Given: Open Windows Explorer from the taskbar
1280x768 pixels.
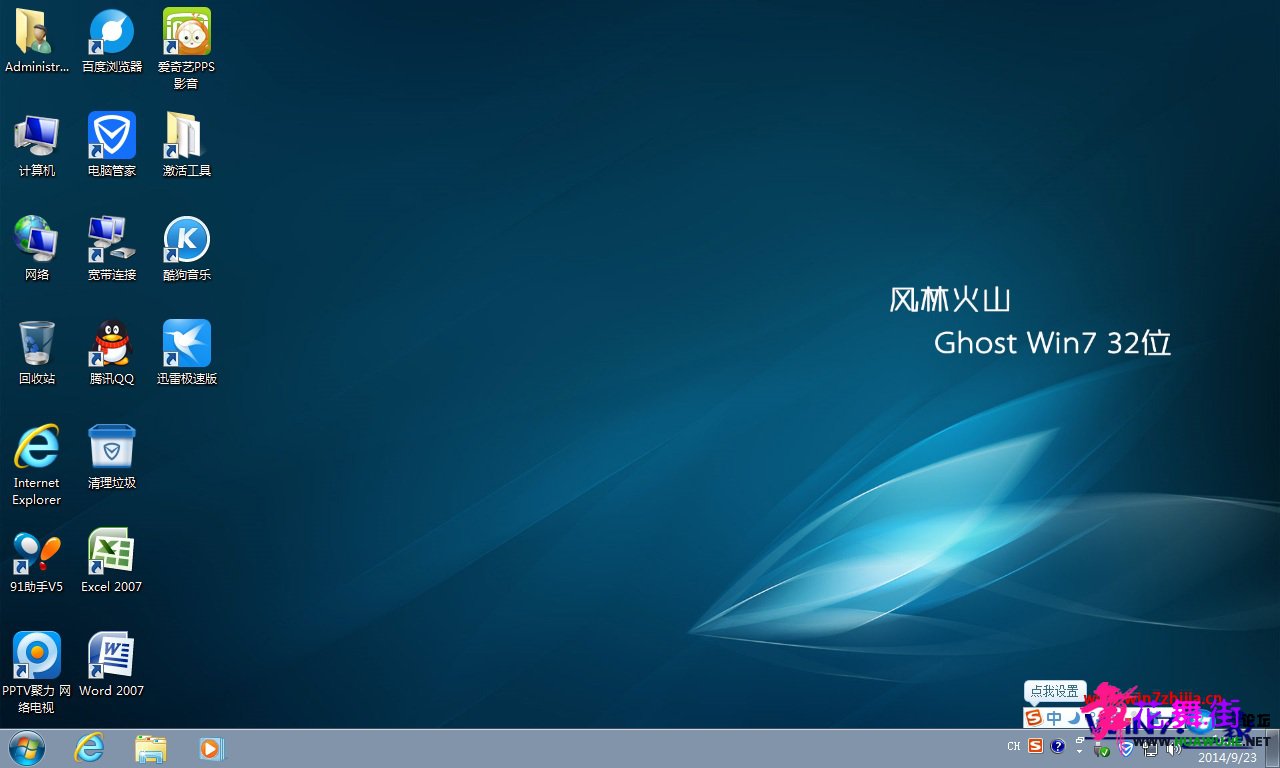Looking at the screenshot, I should point(151,748).
